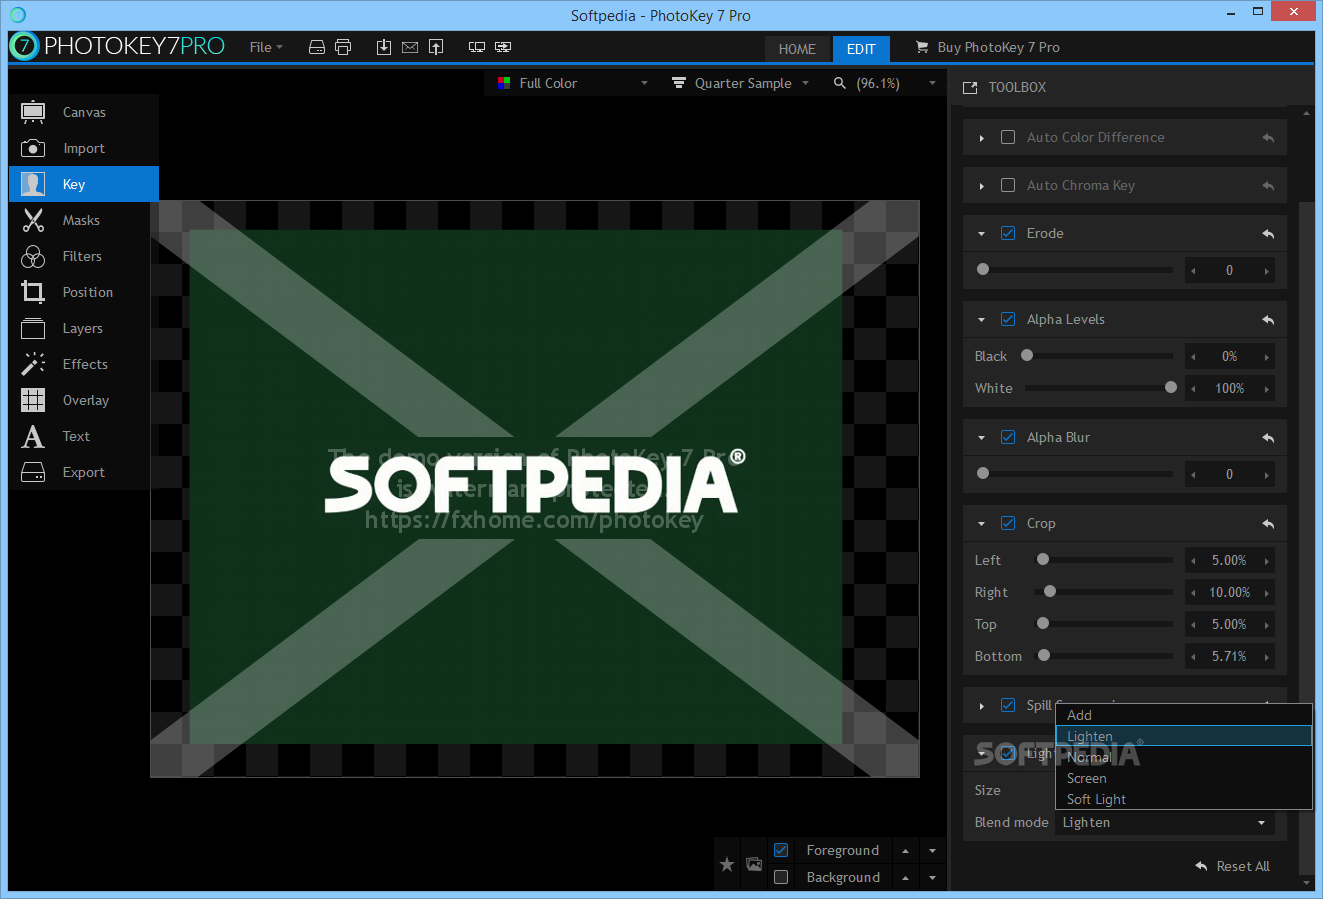1323x899 pixels.
Task: Click the save drive icon in toolbar
Action: pos(317,47)
